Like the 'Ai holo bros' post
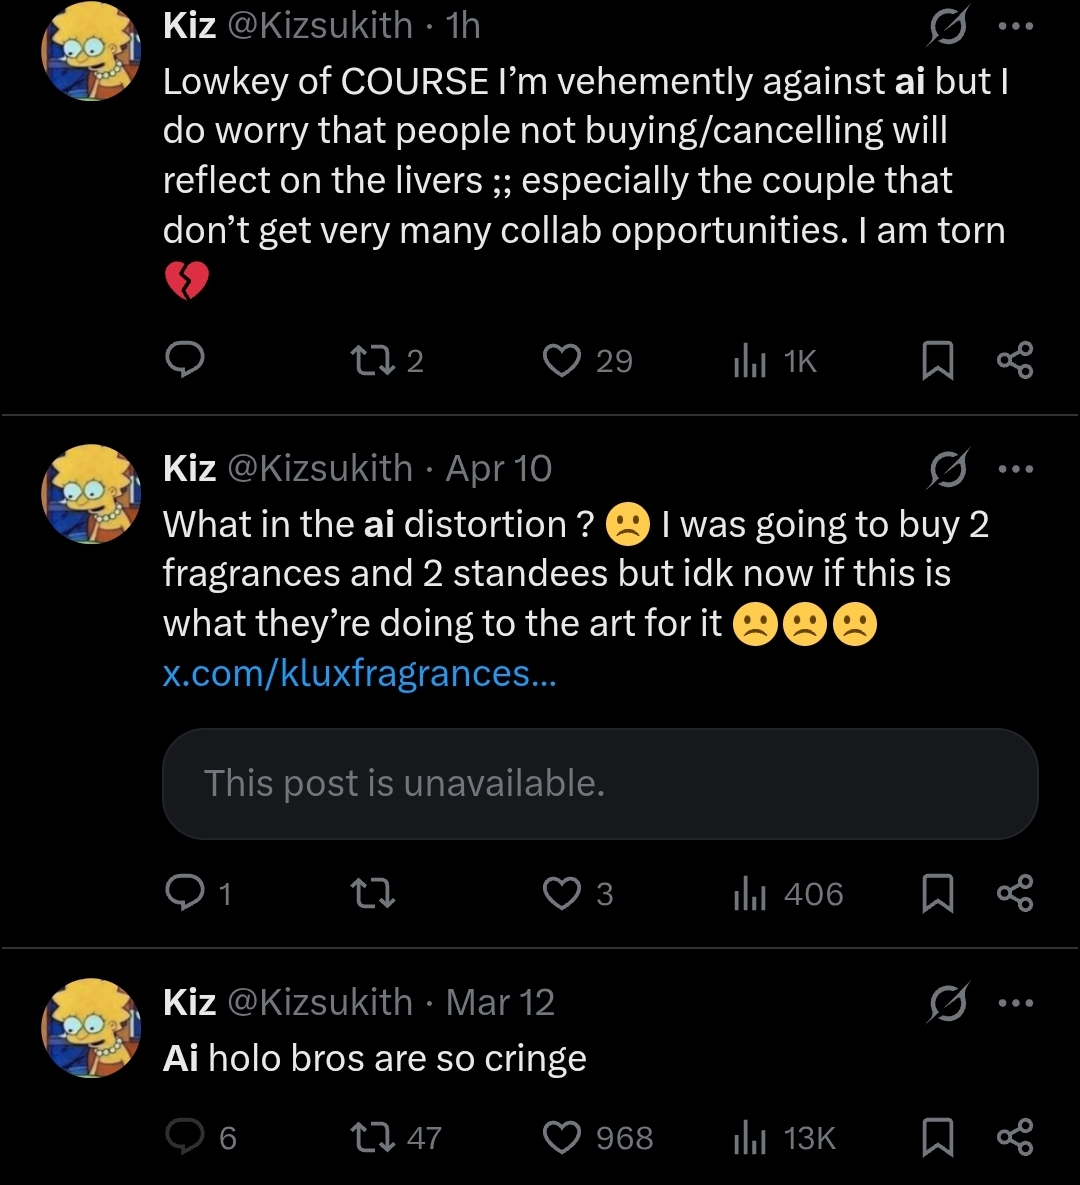The image size is (1080, 1185). (x=562, y=1137)
